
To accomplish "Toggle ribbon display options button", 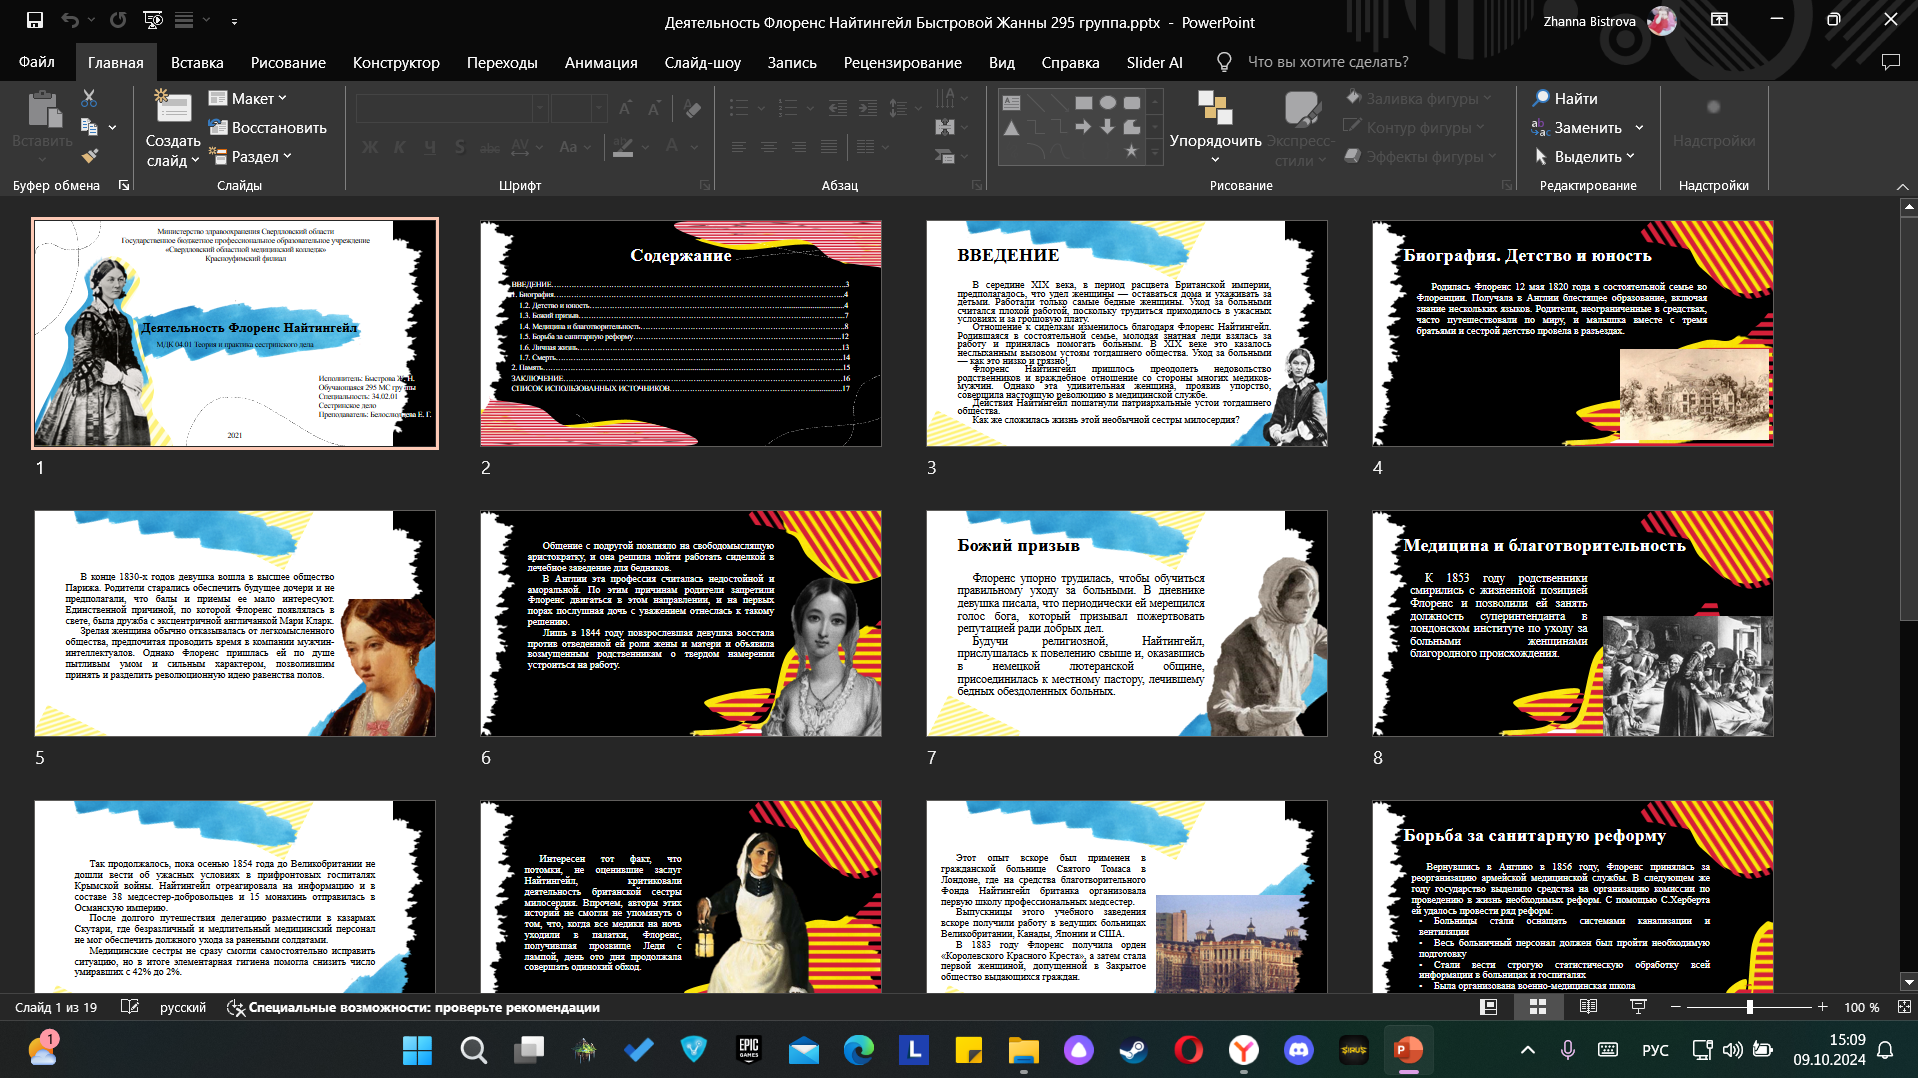I will click(1719, 20).
